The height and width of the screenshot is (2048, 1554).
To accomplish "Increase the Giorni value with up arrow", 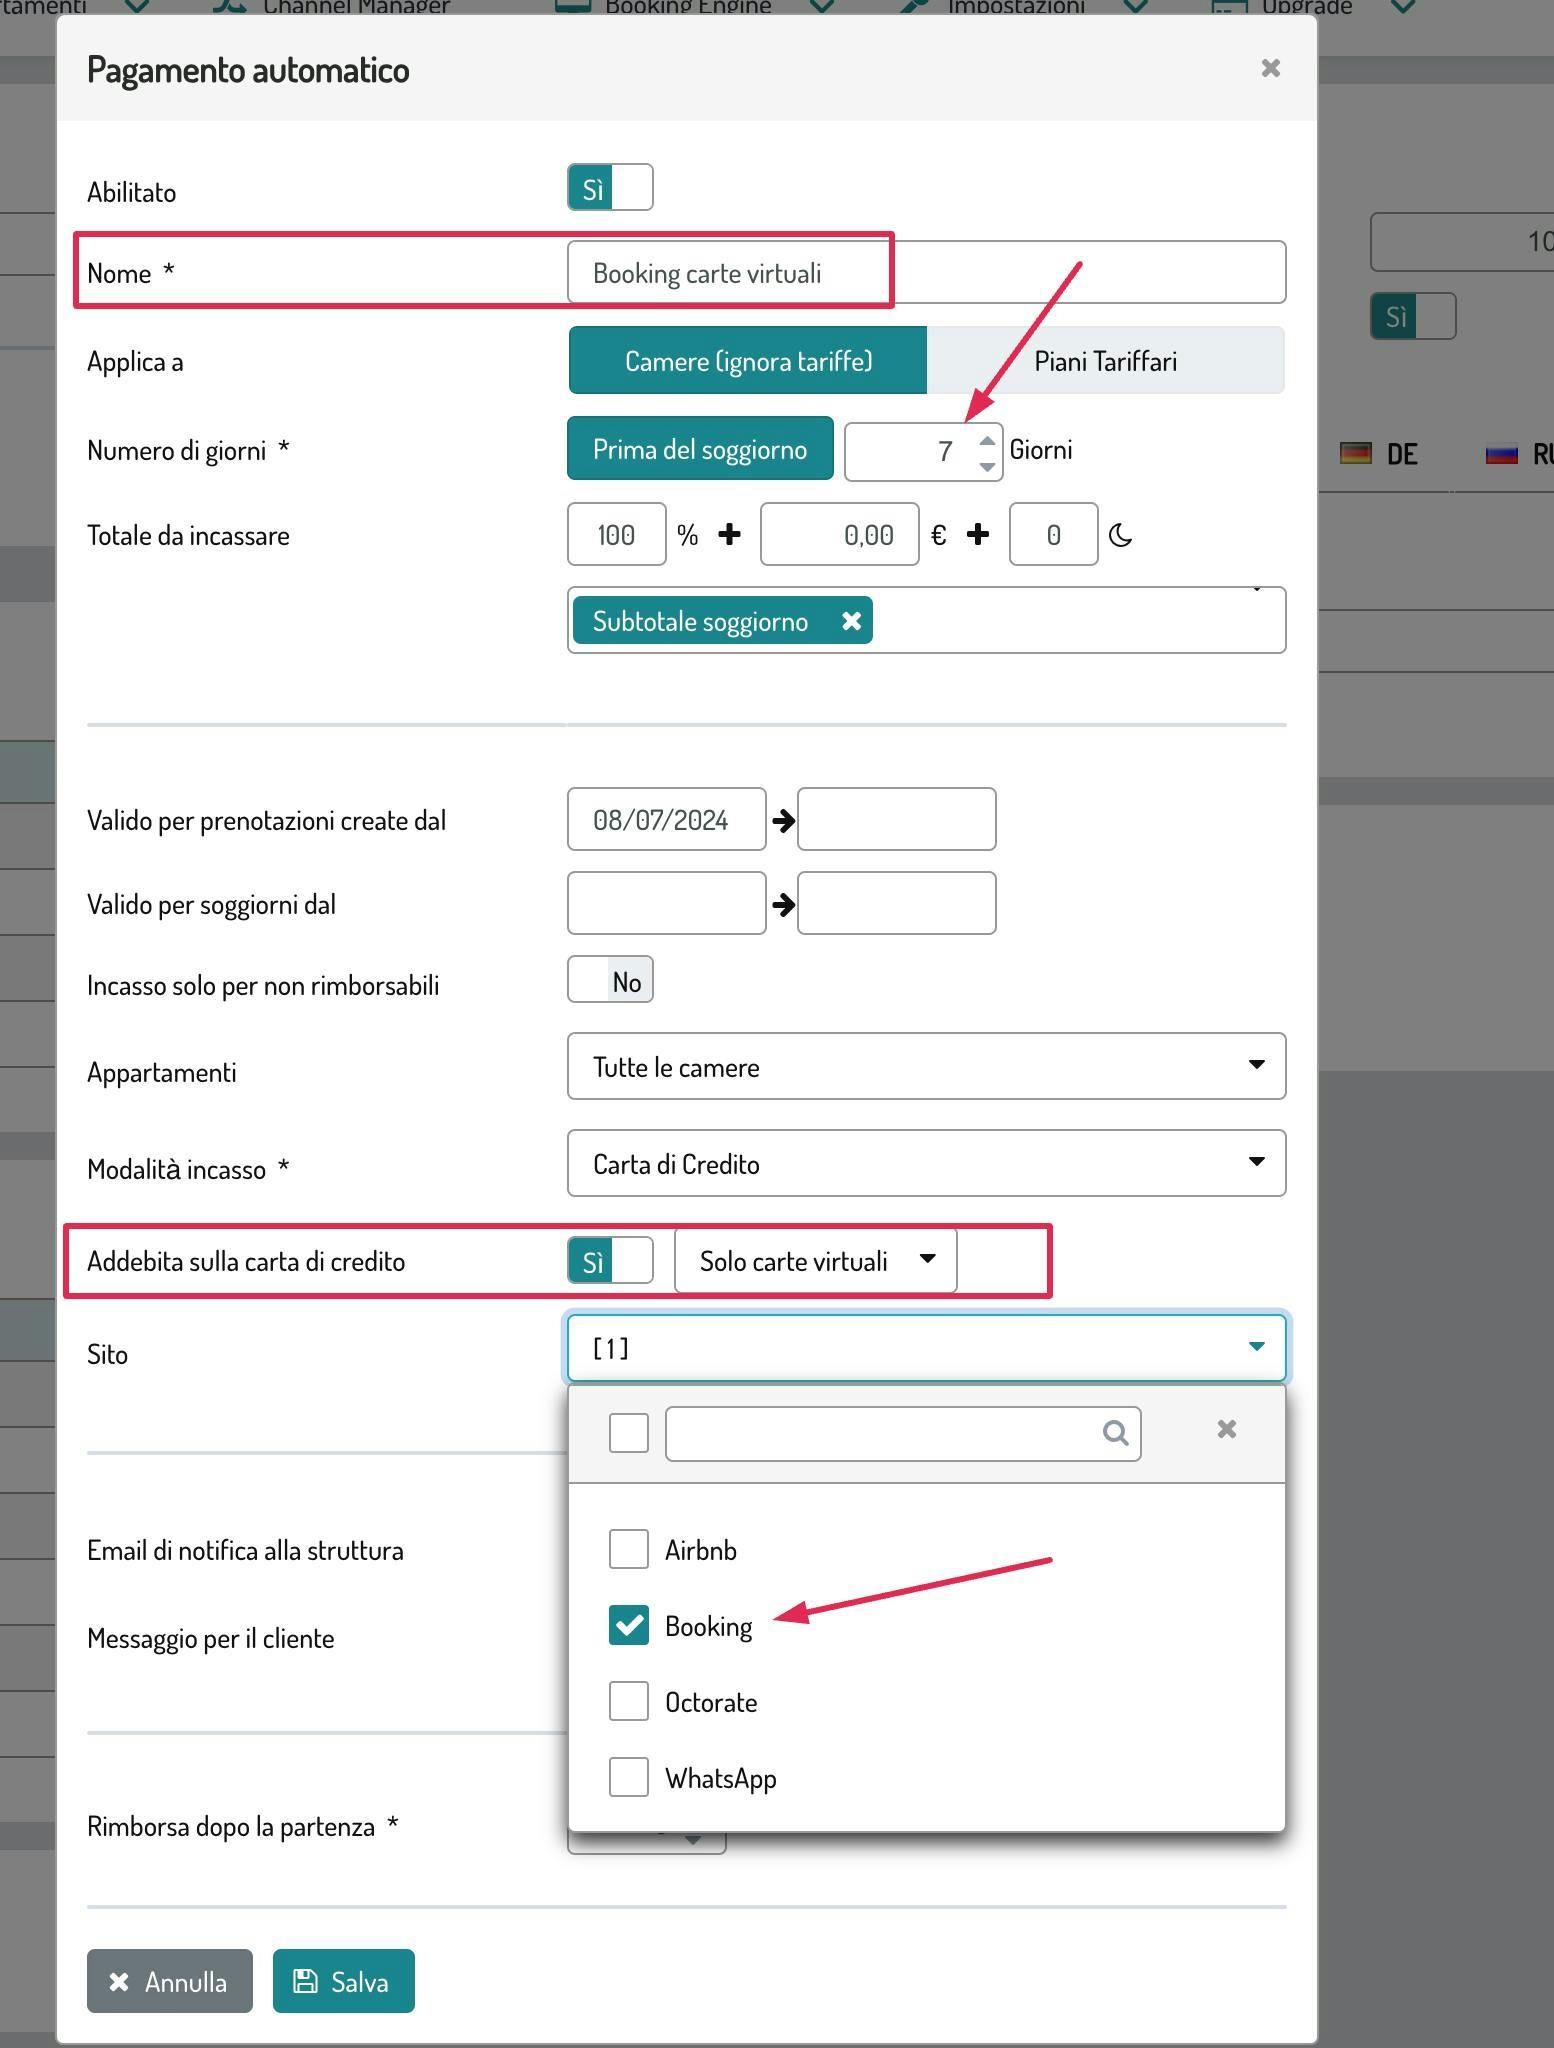I will coord(987,440).
